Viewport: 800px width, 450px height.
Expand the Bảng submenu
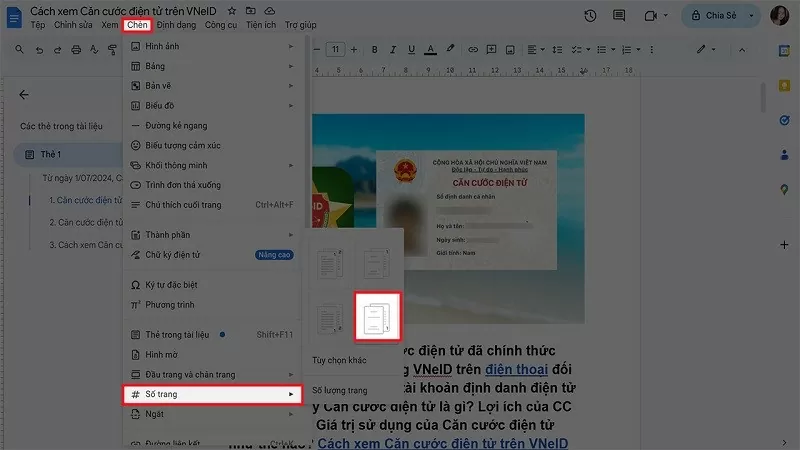click(x=212, y=66)
